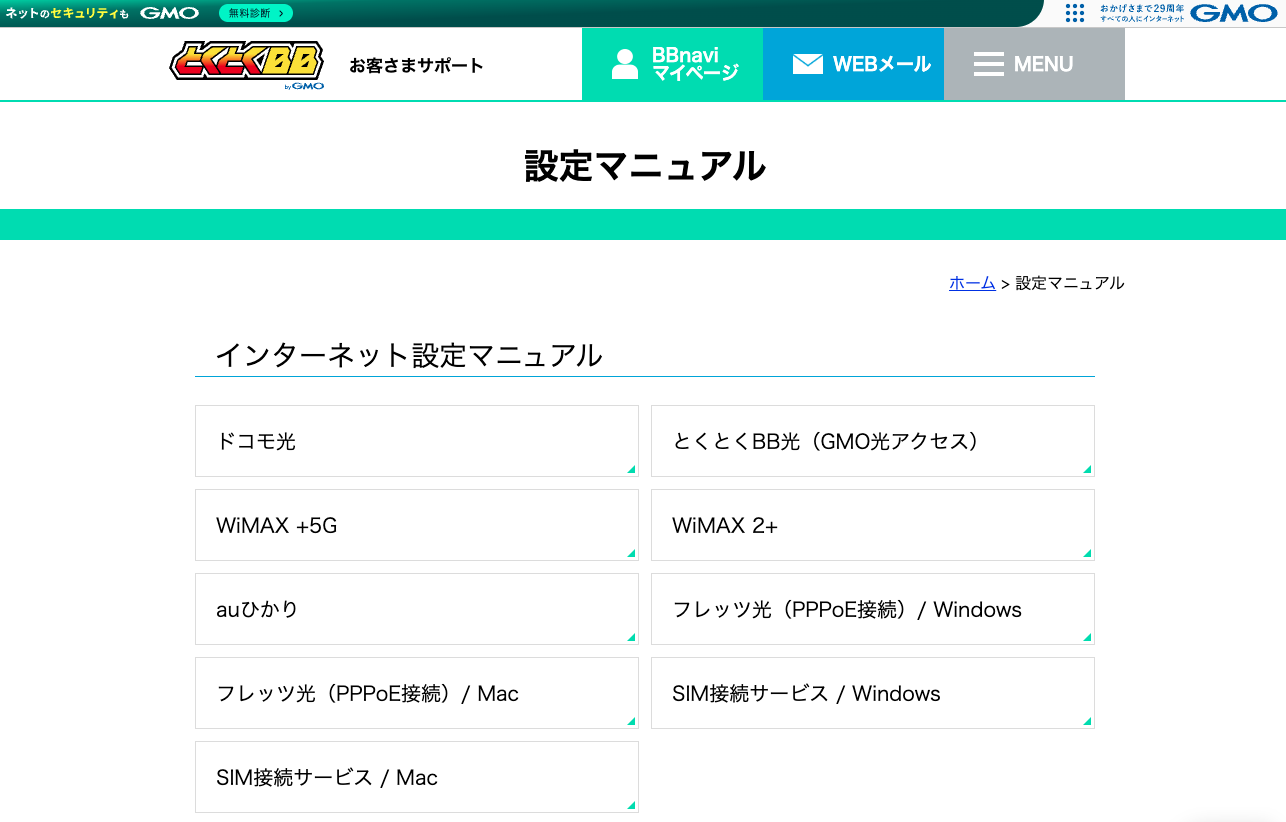
Task: Click the BBnavi person icon
Action: [625, 64]
